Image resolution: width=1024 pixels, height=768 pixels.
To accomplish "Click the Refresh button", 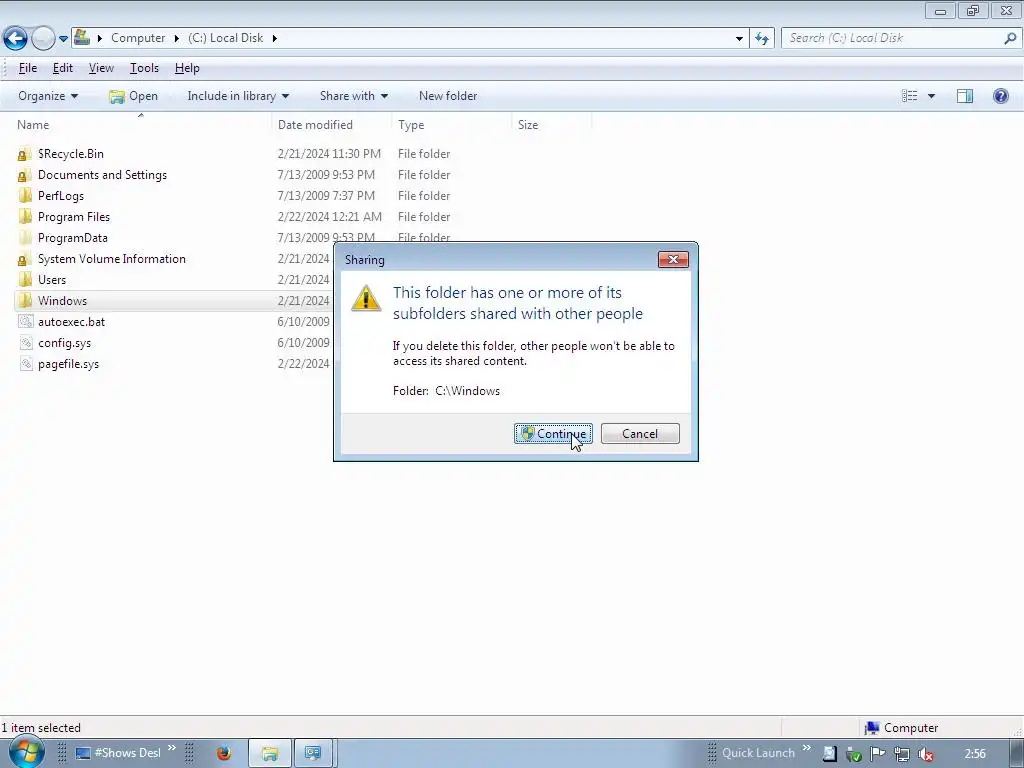I will point(761,39).
